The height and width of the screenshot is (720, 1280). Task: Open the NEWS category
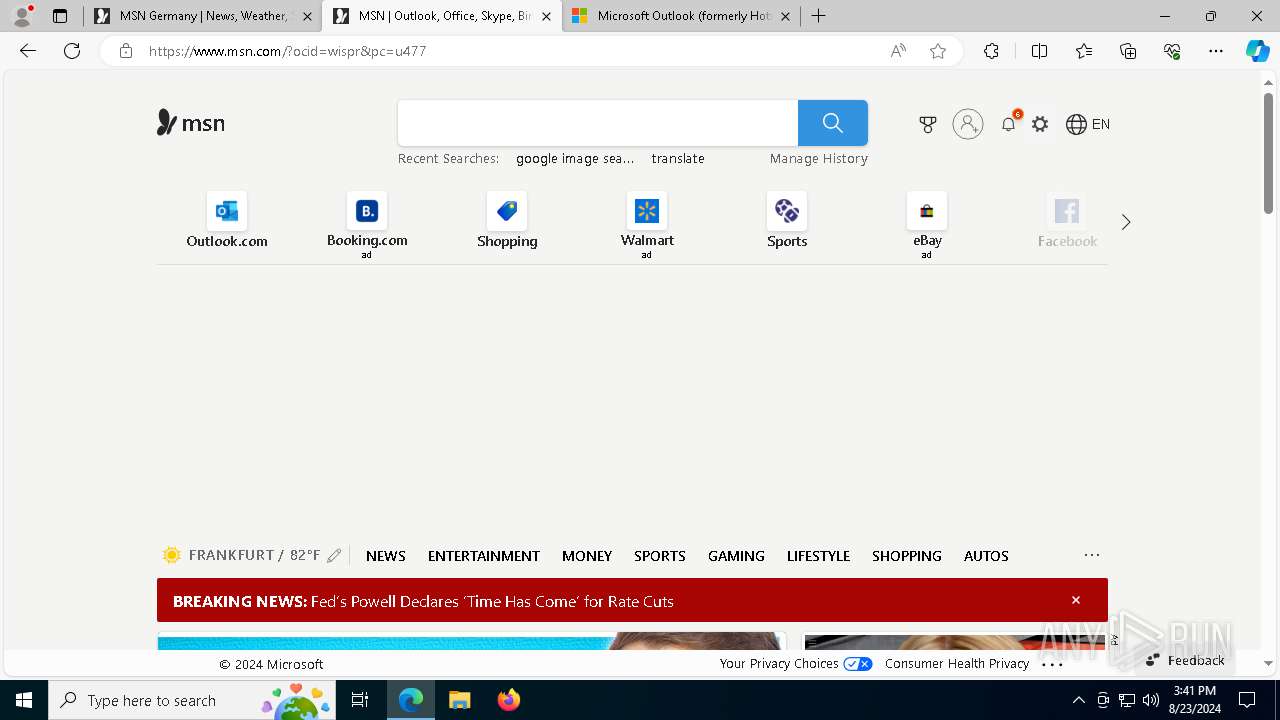(x=386, y=556)
